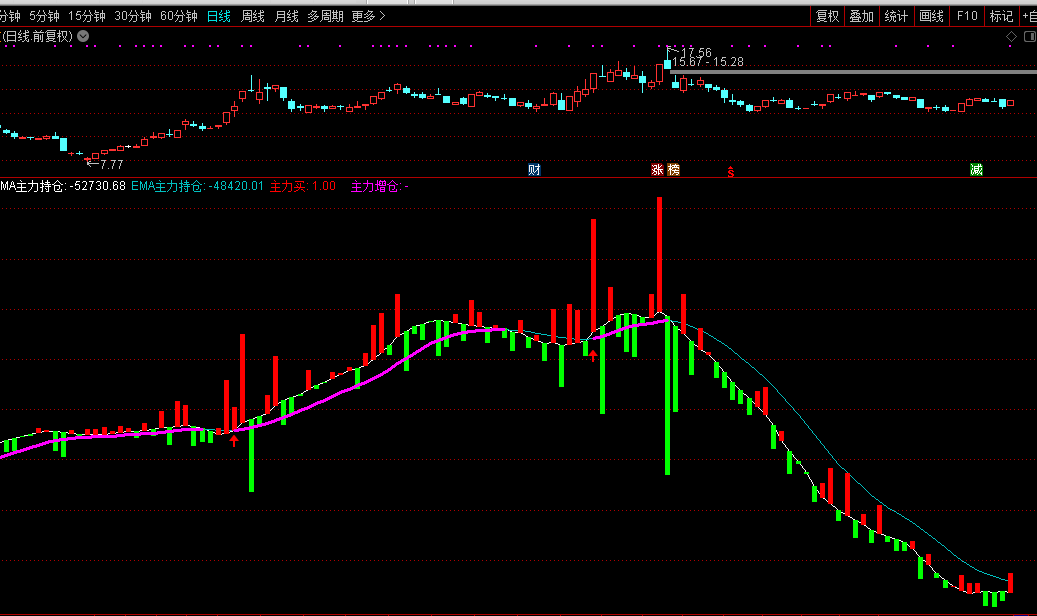Click the 涨 limit-up marker icon
The height and width of the screenshot is (616, 1037).
click(658, 170)
